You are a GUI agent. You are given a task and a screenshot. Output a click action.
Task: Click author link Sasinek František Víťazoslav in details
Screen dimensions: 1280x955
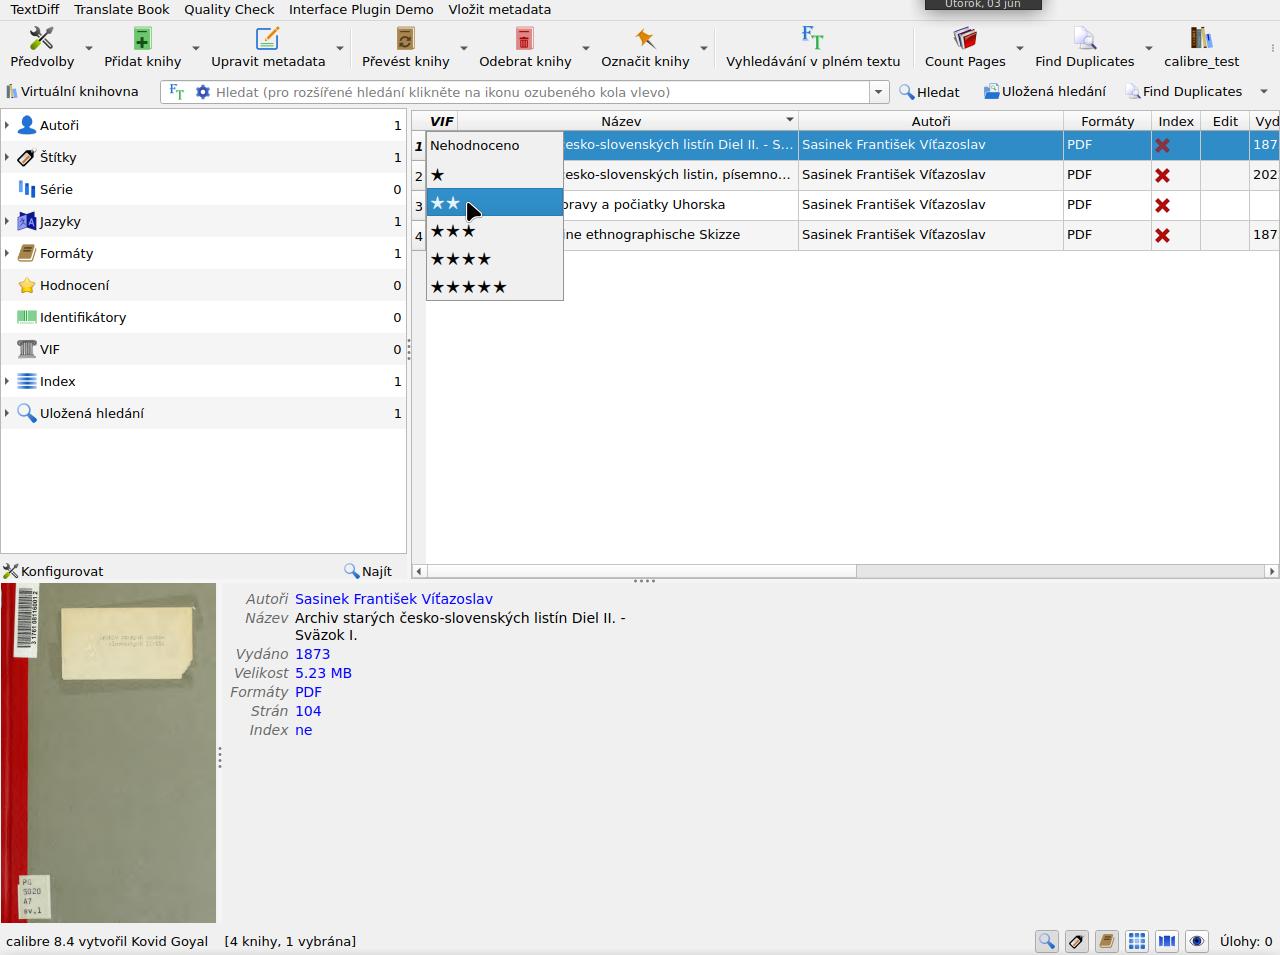tap(394, 599)
